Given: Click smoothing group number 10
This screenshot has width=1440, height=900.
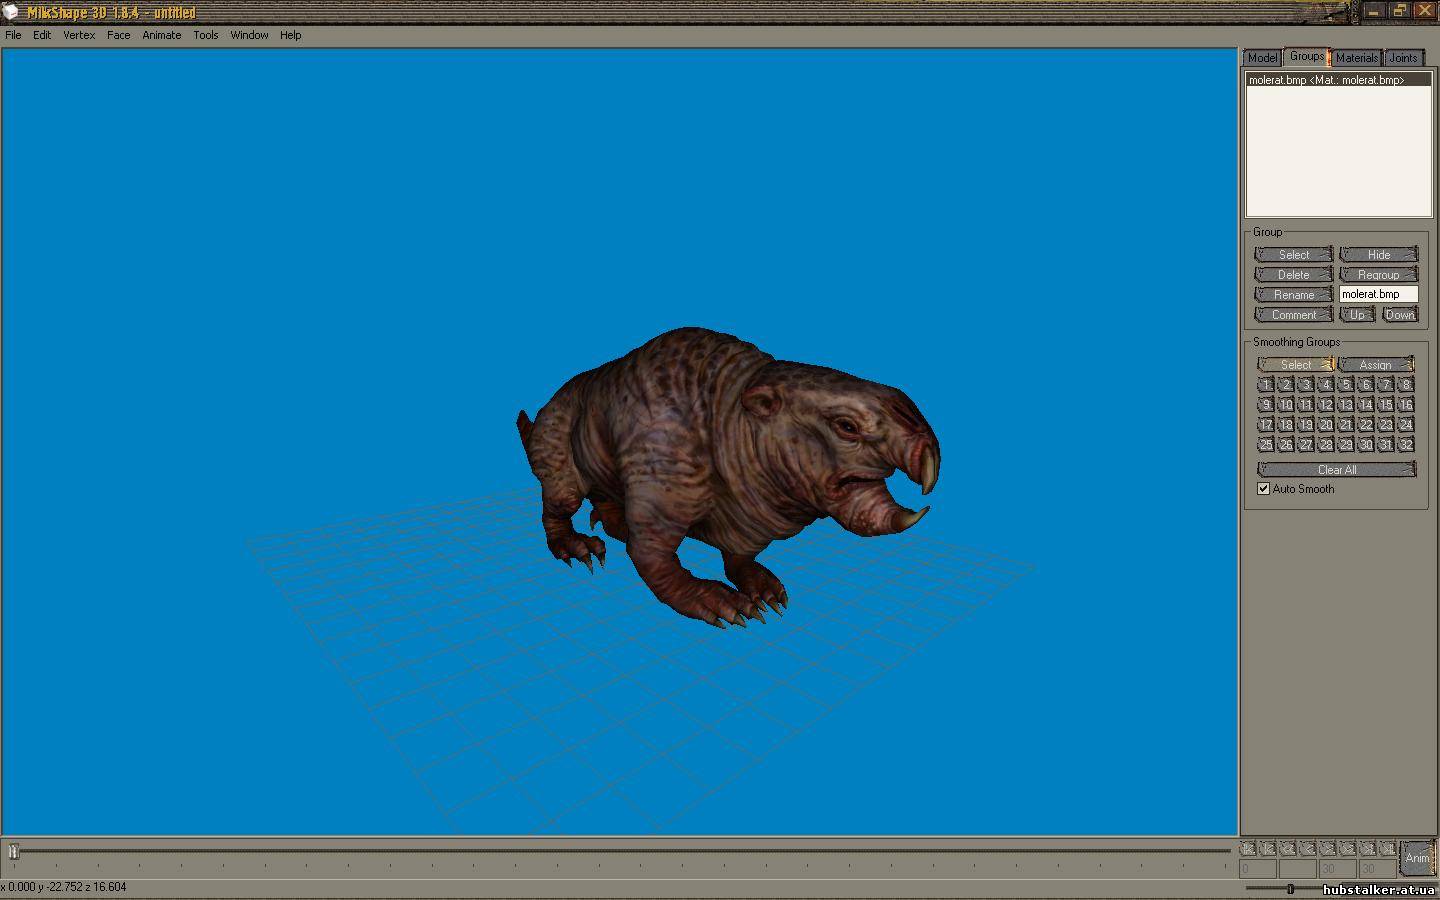Looking at the screenshot, I should (1286, 404).
